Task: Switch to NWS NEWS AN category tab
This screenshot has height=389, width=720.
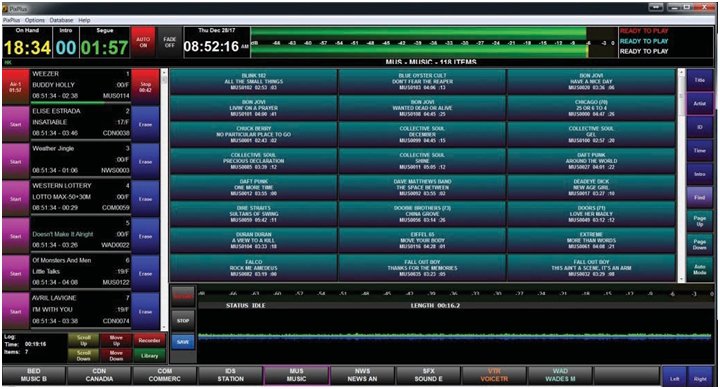Action: point(362,375)
